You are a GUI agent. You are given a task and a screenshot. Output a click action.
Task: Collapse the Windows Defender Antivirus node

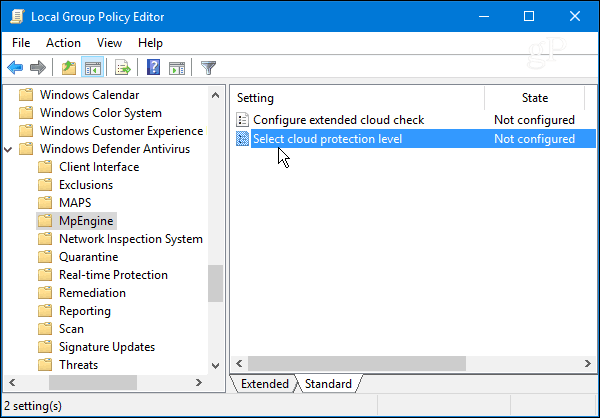pyautogui.click(x=8, y=149)
